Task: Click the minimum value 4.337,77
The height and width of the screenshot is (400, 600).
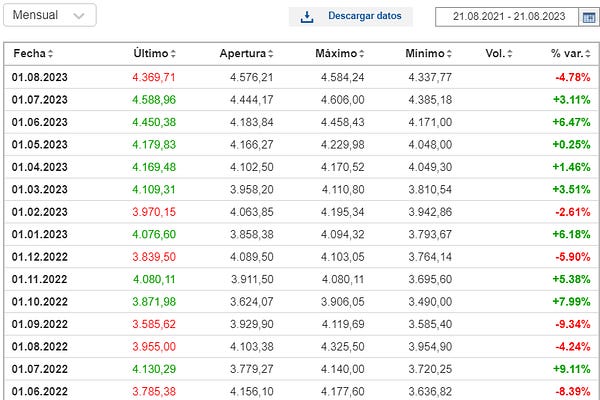Action: (x=430, y=77)
